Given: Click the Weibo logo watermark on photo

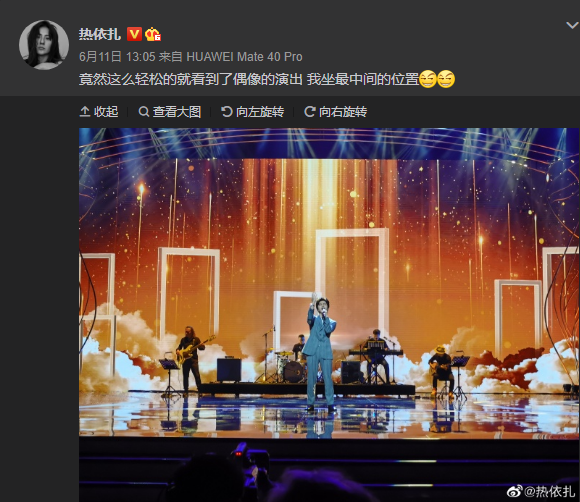Looking at the screenshot, I should click(515, 491).
